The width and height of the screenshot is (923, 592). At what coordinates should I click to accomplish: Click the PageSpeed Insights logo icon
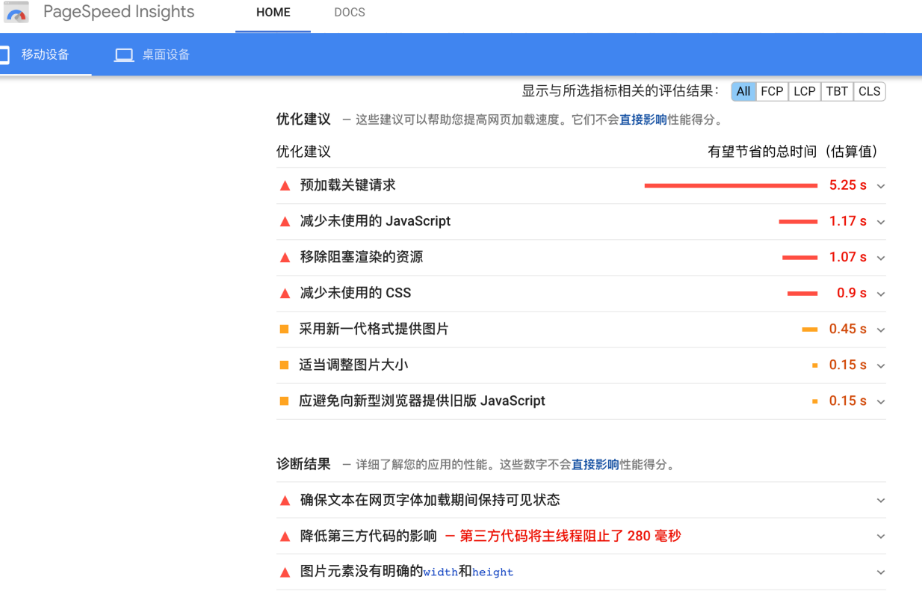[x=16, y=13]
